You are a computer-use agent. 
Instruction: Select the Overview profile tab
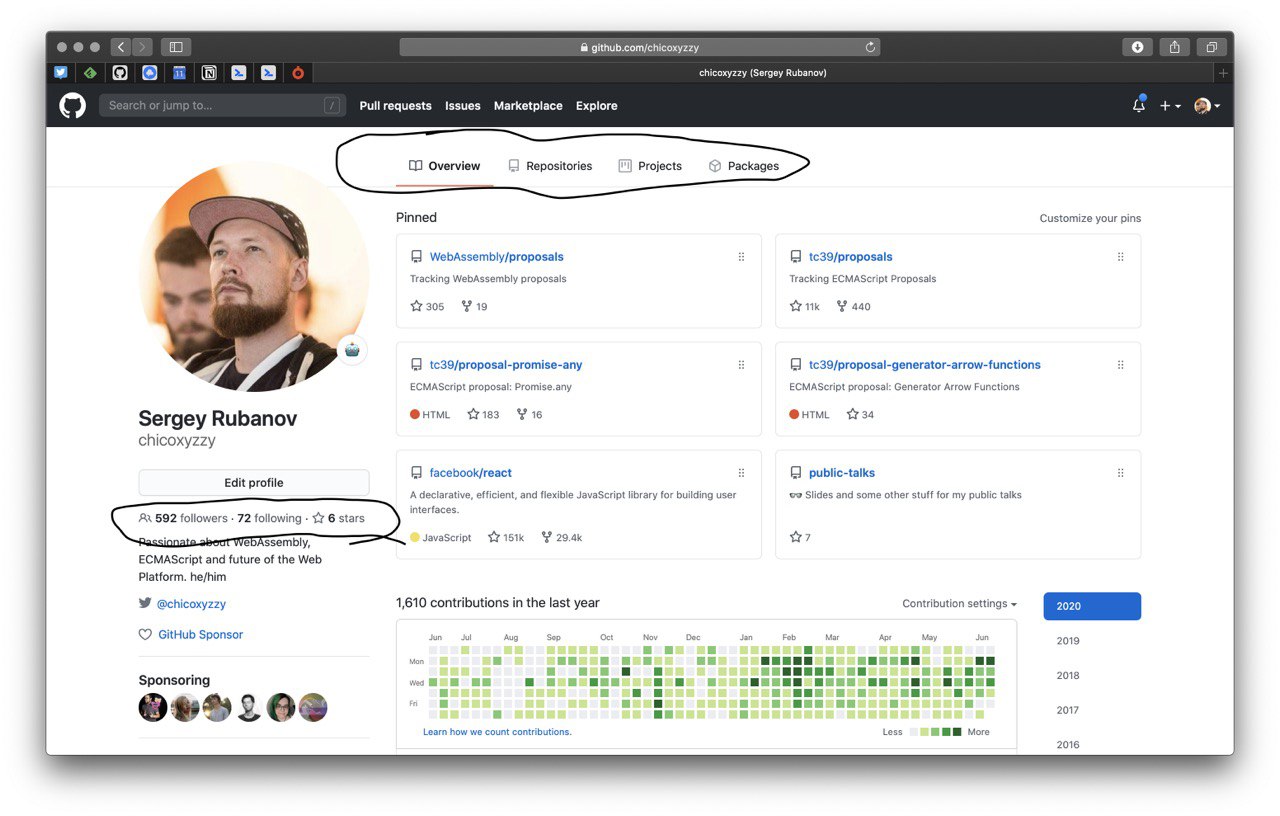tap(445, 166)
